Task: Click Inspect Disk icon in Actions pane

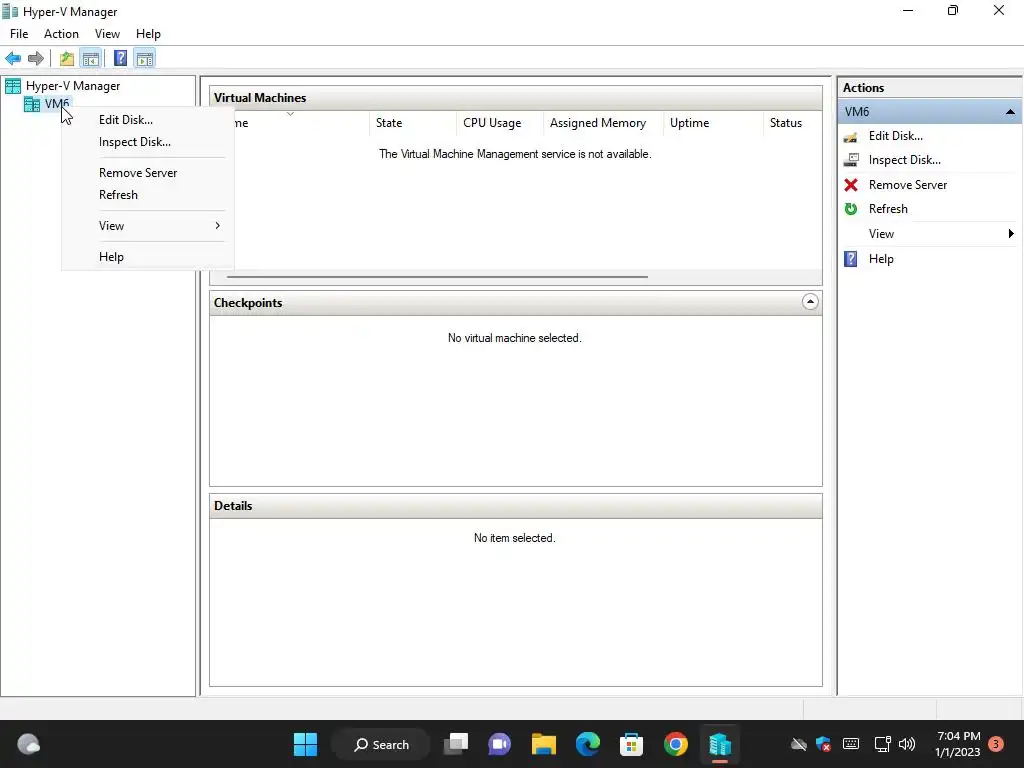Action: tap(851, 160)
